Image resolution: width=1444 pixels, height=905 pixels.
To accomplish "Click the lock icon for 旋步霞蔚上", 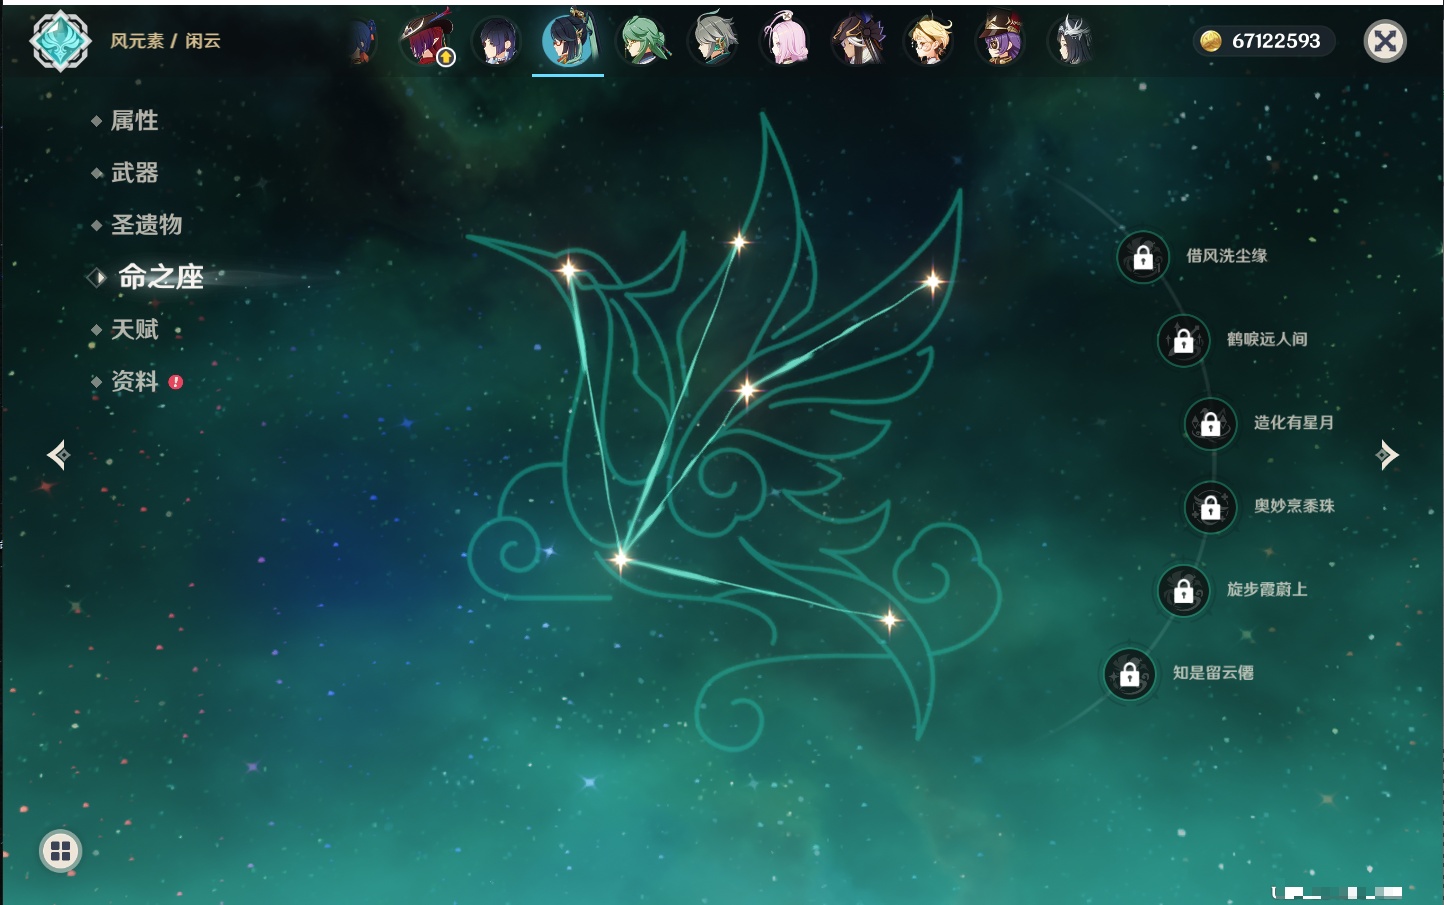I will click(1184, 590).
